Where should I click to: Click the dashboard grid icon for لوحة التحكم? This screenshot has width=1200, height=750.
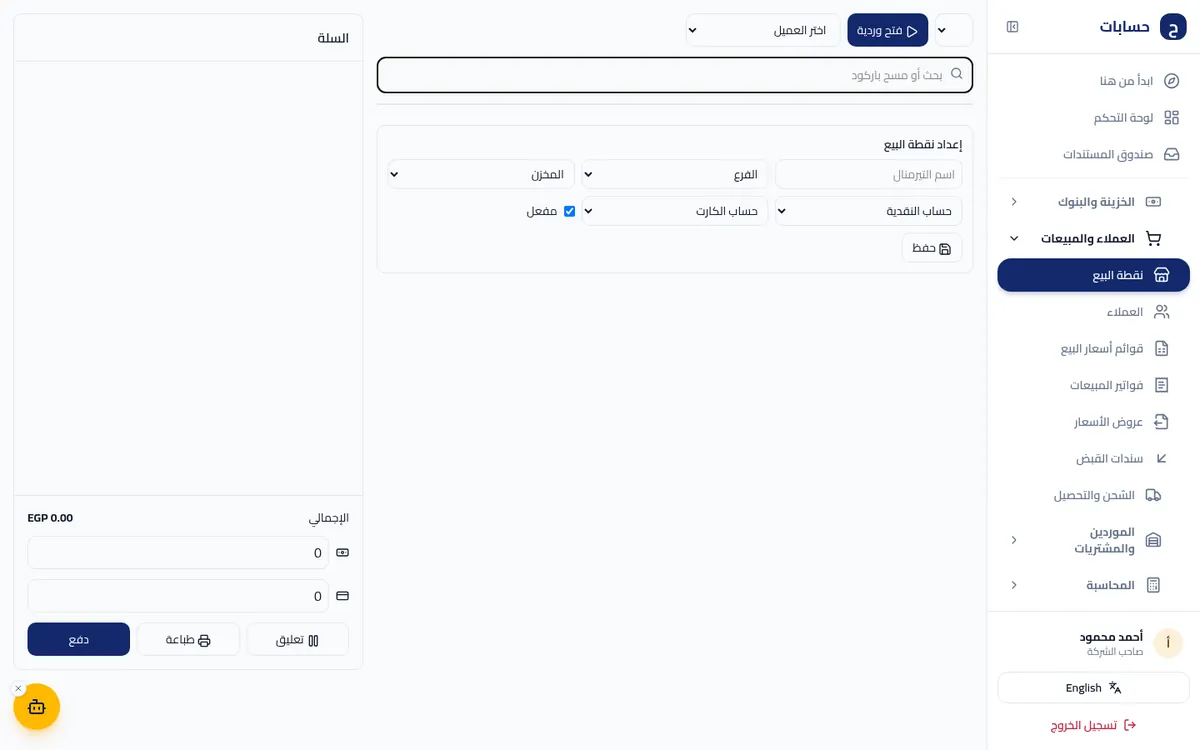click(x=1172, y=118)
